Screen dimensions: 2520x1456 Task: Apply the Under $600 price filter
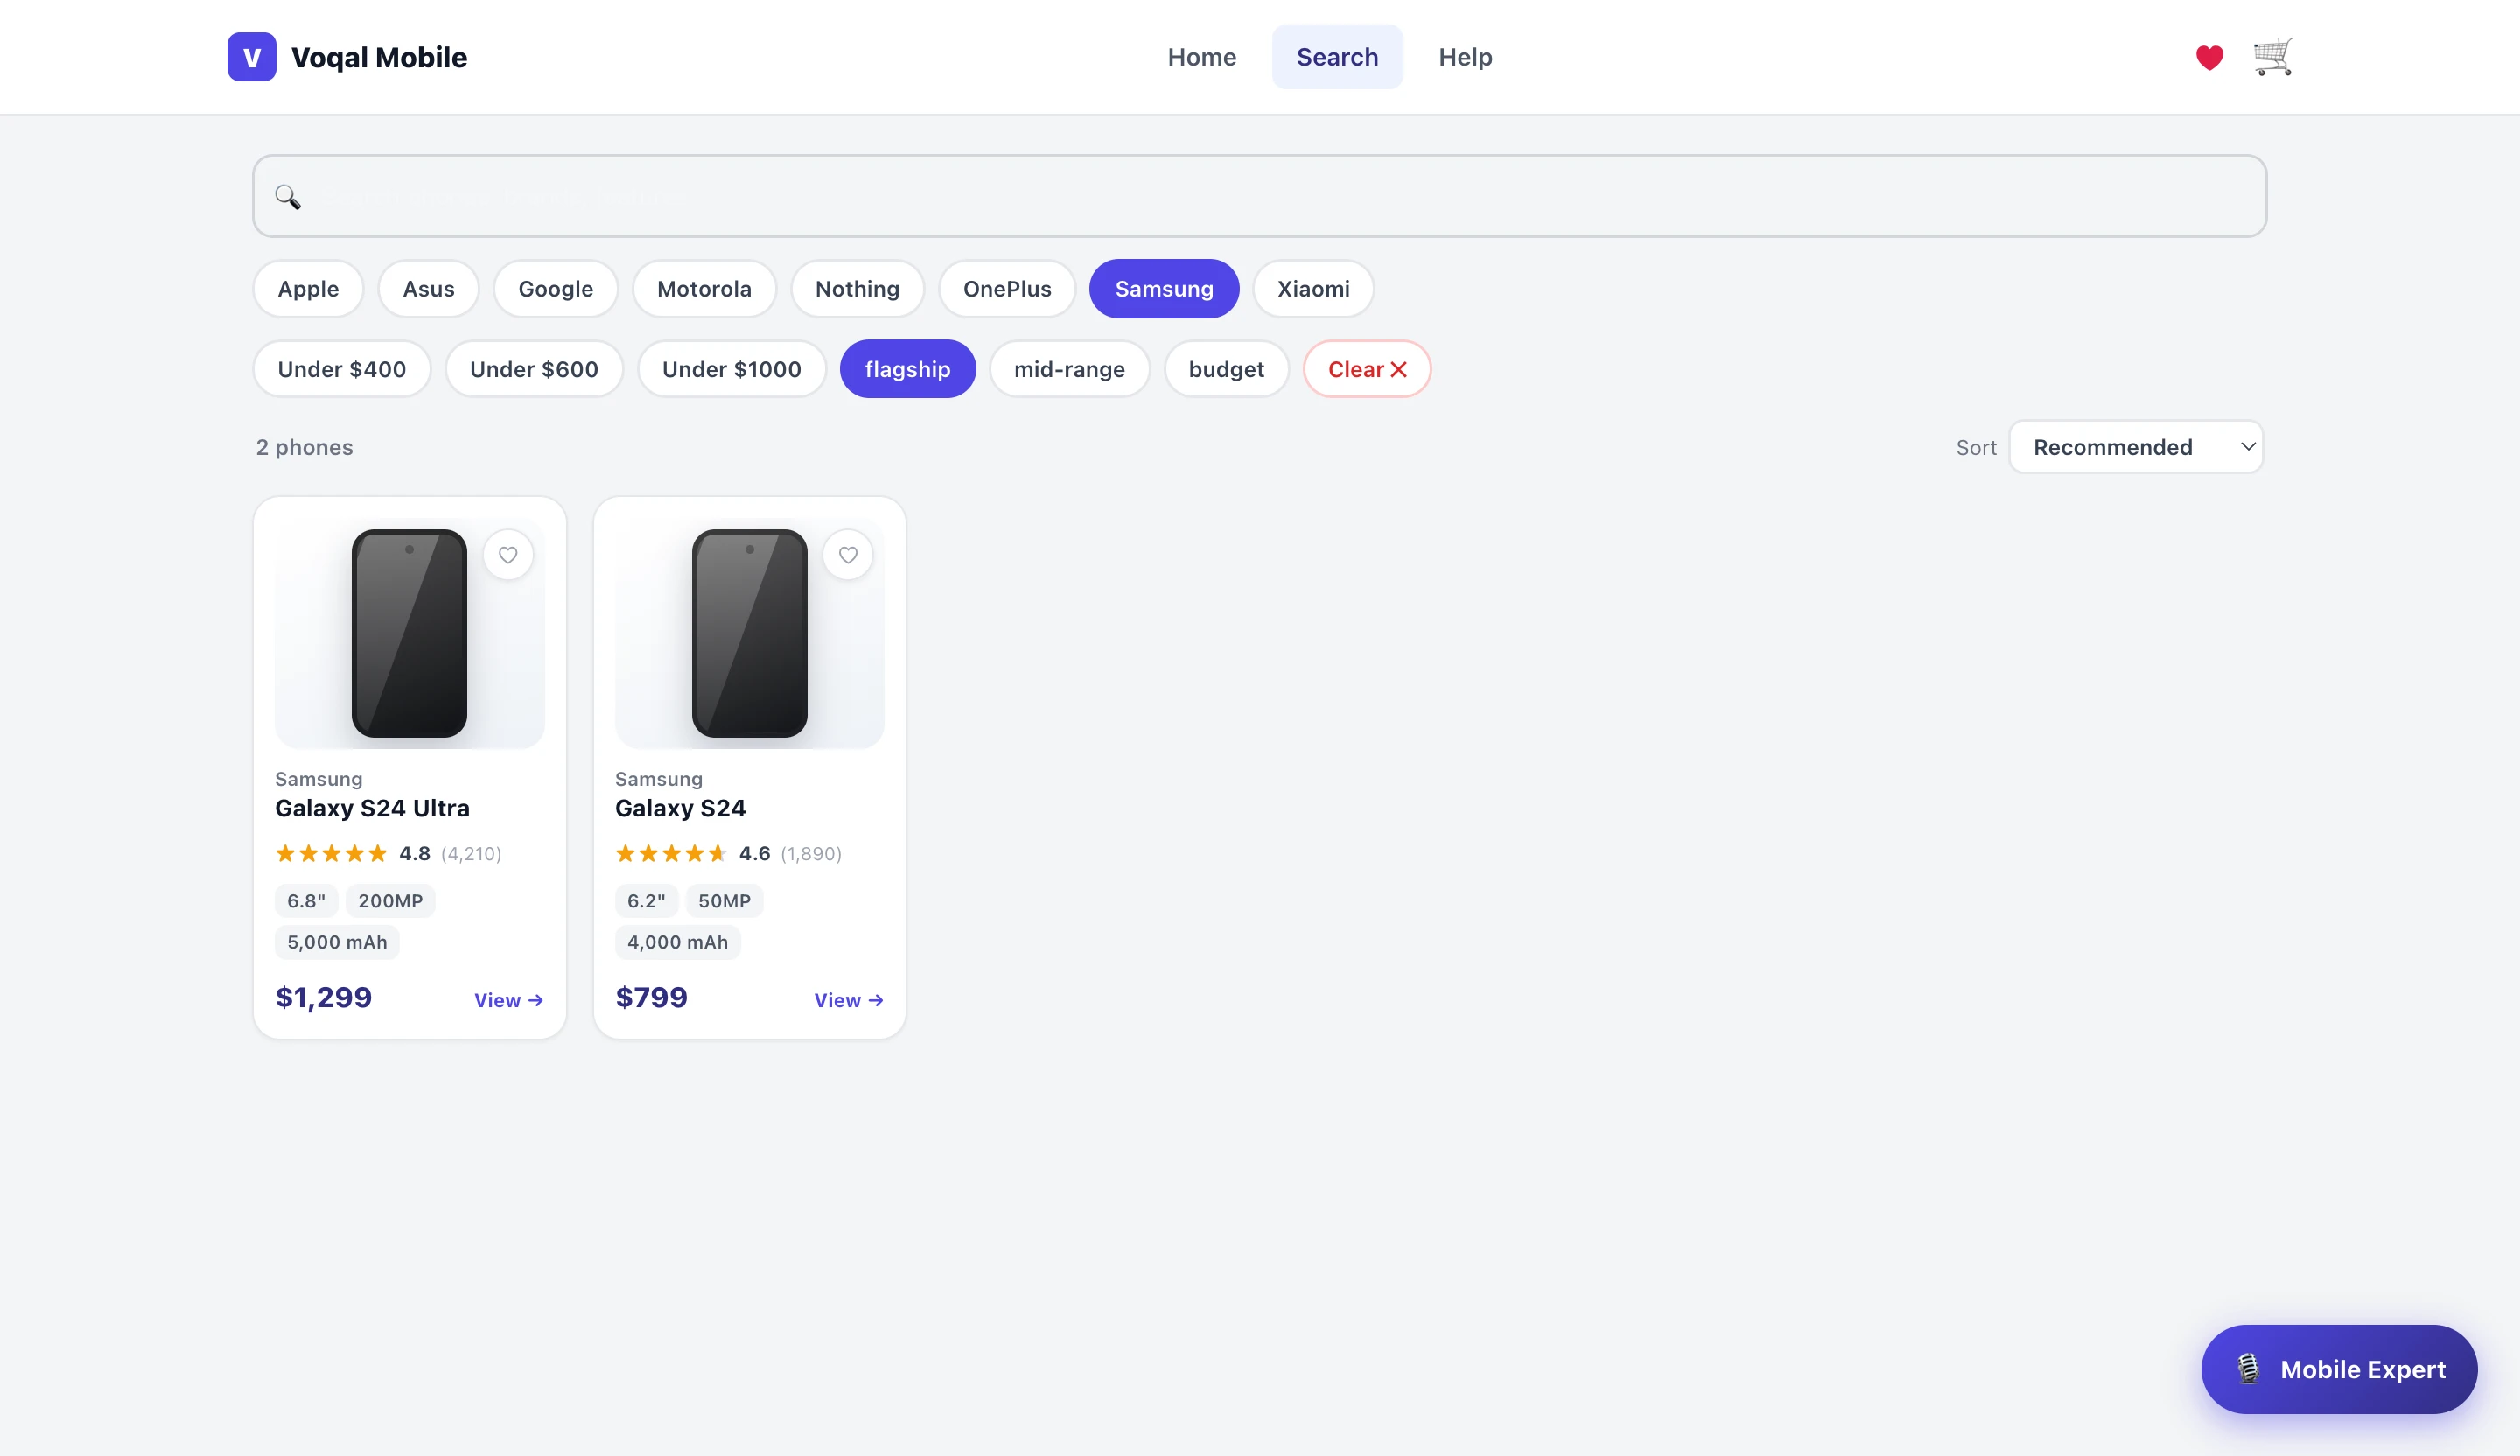tap(534, 369)
